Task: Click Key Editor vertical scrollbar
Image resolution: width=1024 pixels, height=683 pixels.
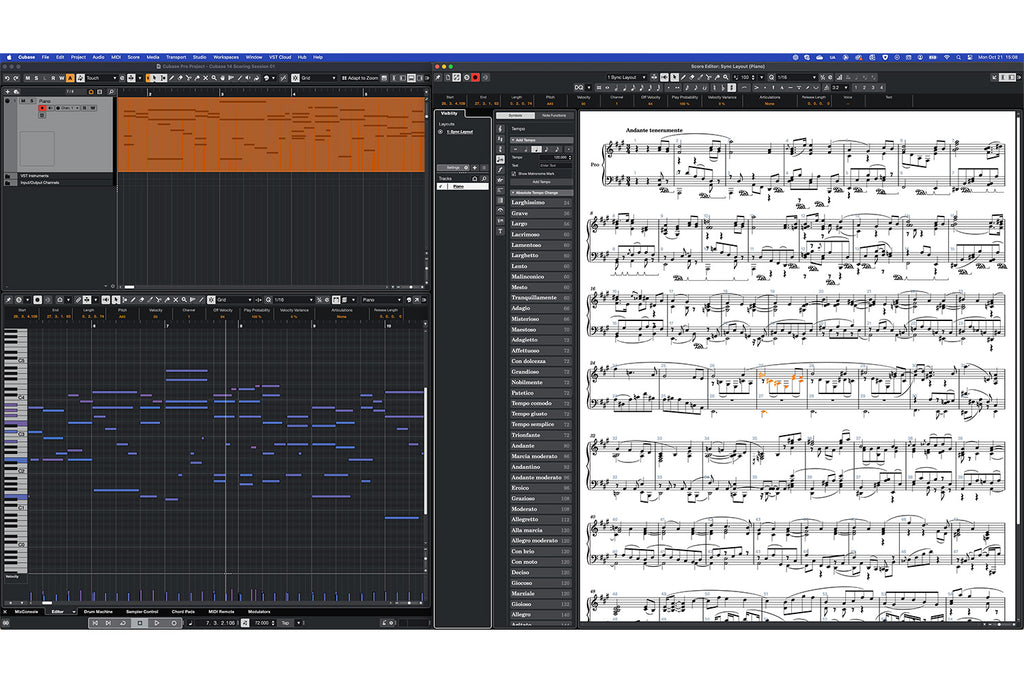Action: click(x=425, y=451)
